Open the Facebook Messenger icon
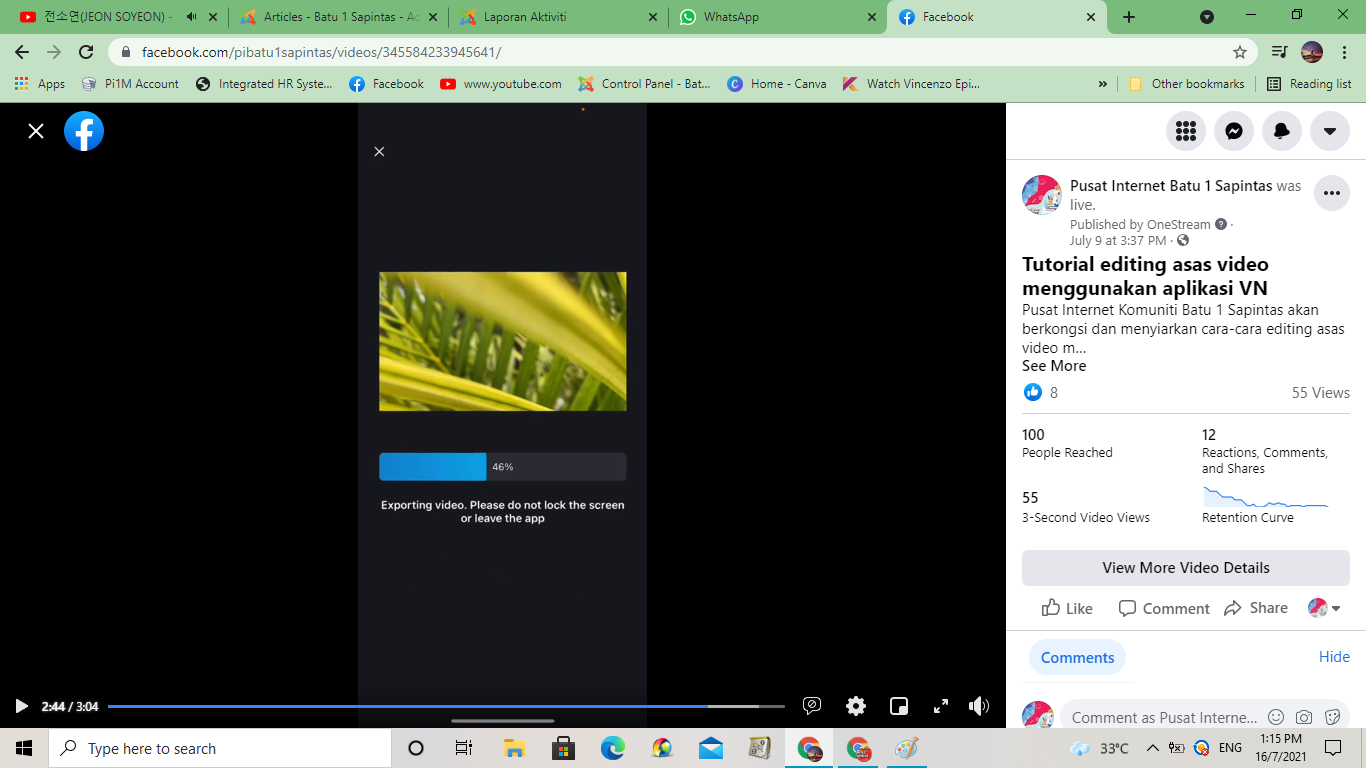The image size is (1366, 768). click(1234, 131)
